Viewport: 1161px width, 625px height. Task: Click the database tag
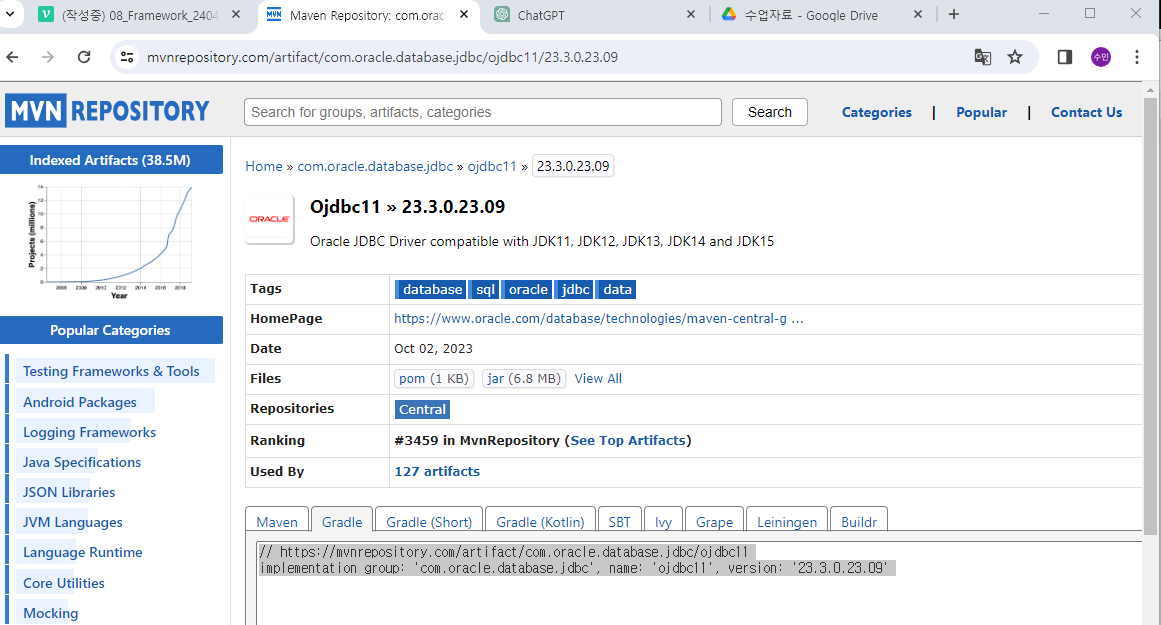coord(432,290)
